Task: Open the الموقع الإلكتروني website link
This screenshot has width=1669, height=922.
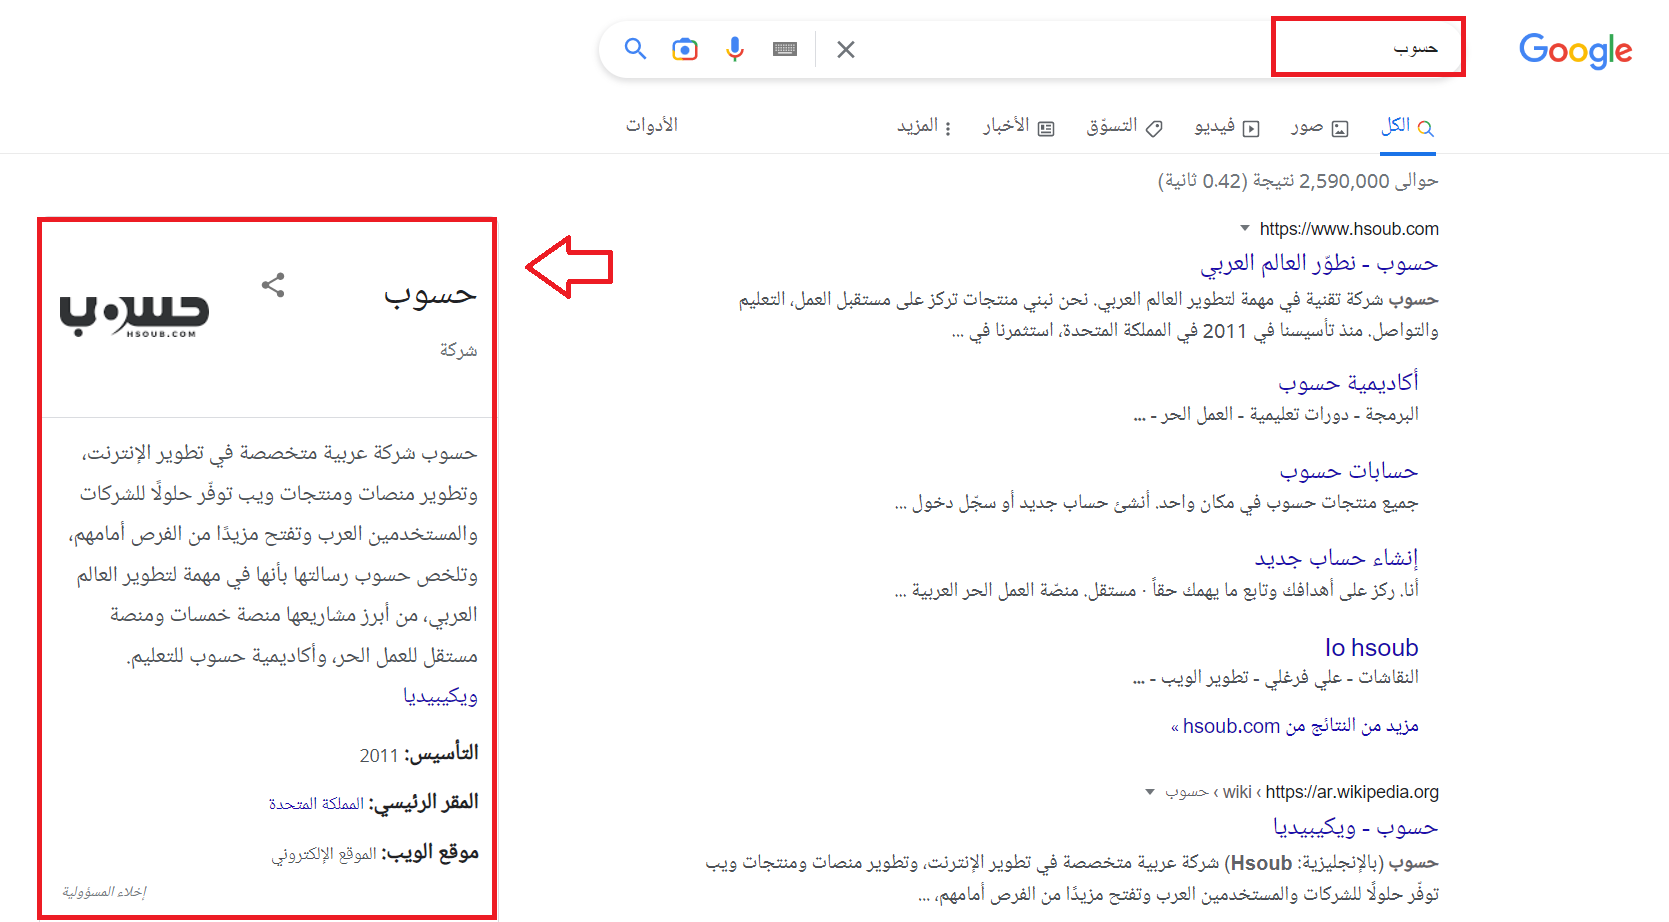Action: pos(324,854)
